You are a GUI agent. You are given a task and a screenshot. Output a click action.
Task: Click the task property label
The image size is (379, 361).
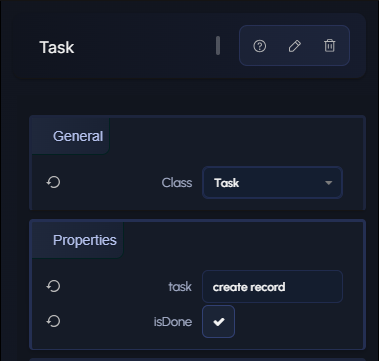pyautogui.click(x=180, y=287)
